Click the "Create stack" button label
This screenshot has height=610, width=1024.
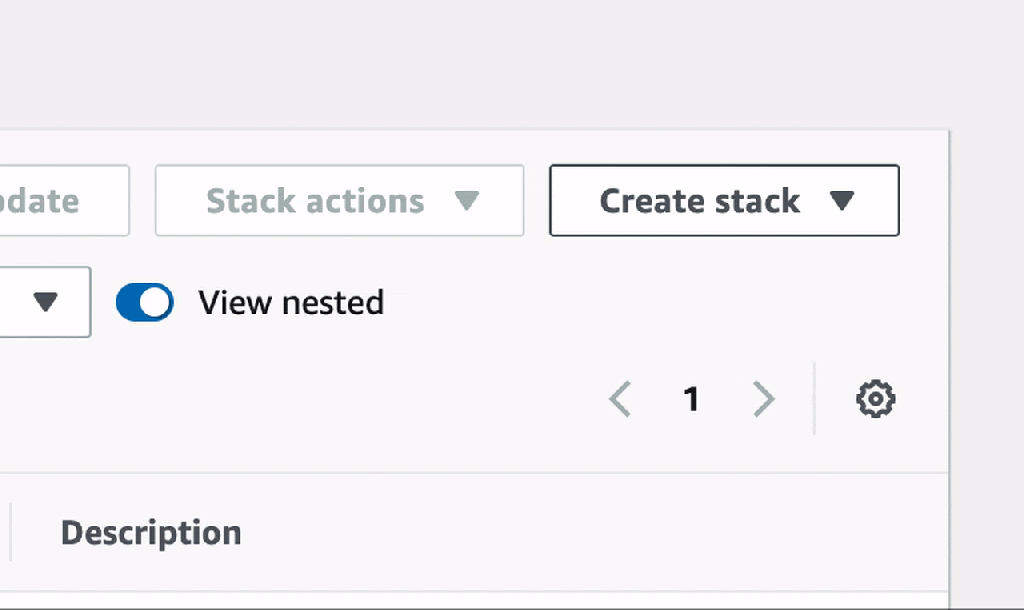pyautogui.click(x=699, y=201)
